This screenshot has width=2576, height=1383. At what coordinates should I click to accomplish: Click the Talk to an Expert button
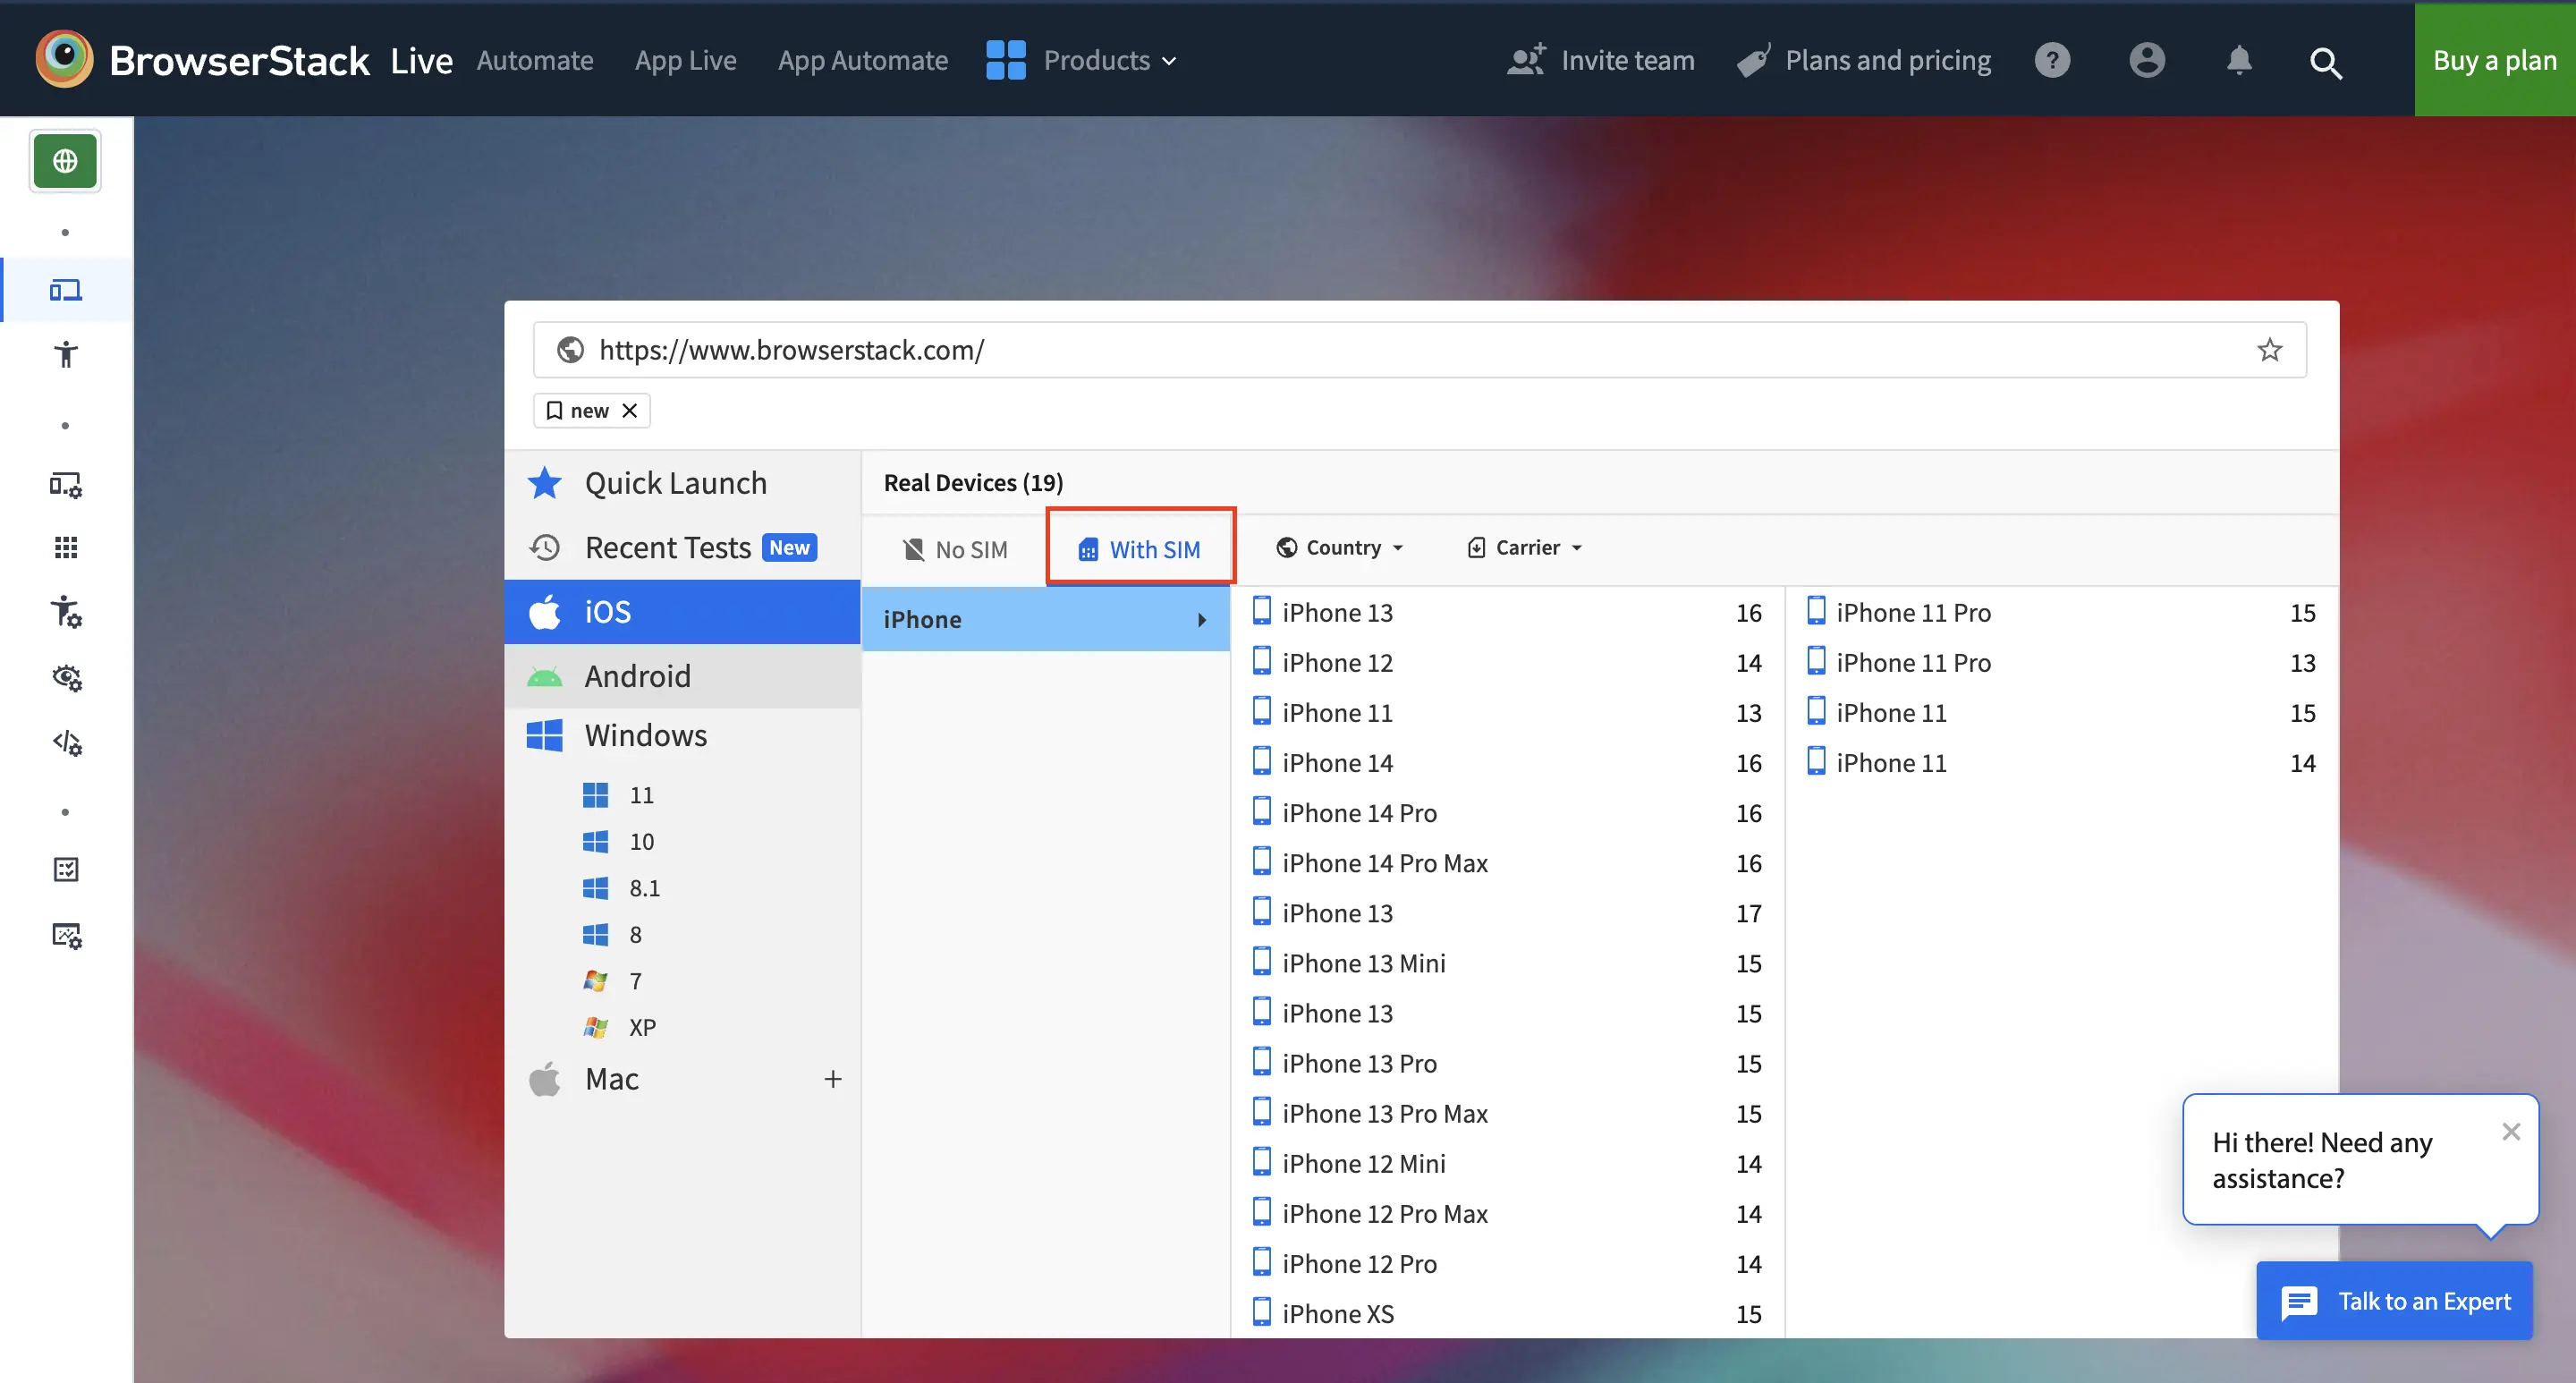[x=2394, y=1301]
